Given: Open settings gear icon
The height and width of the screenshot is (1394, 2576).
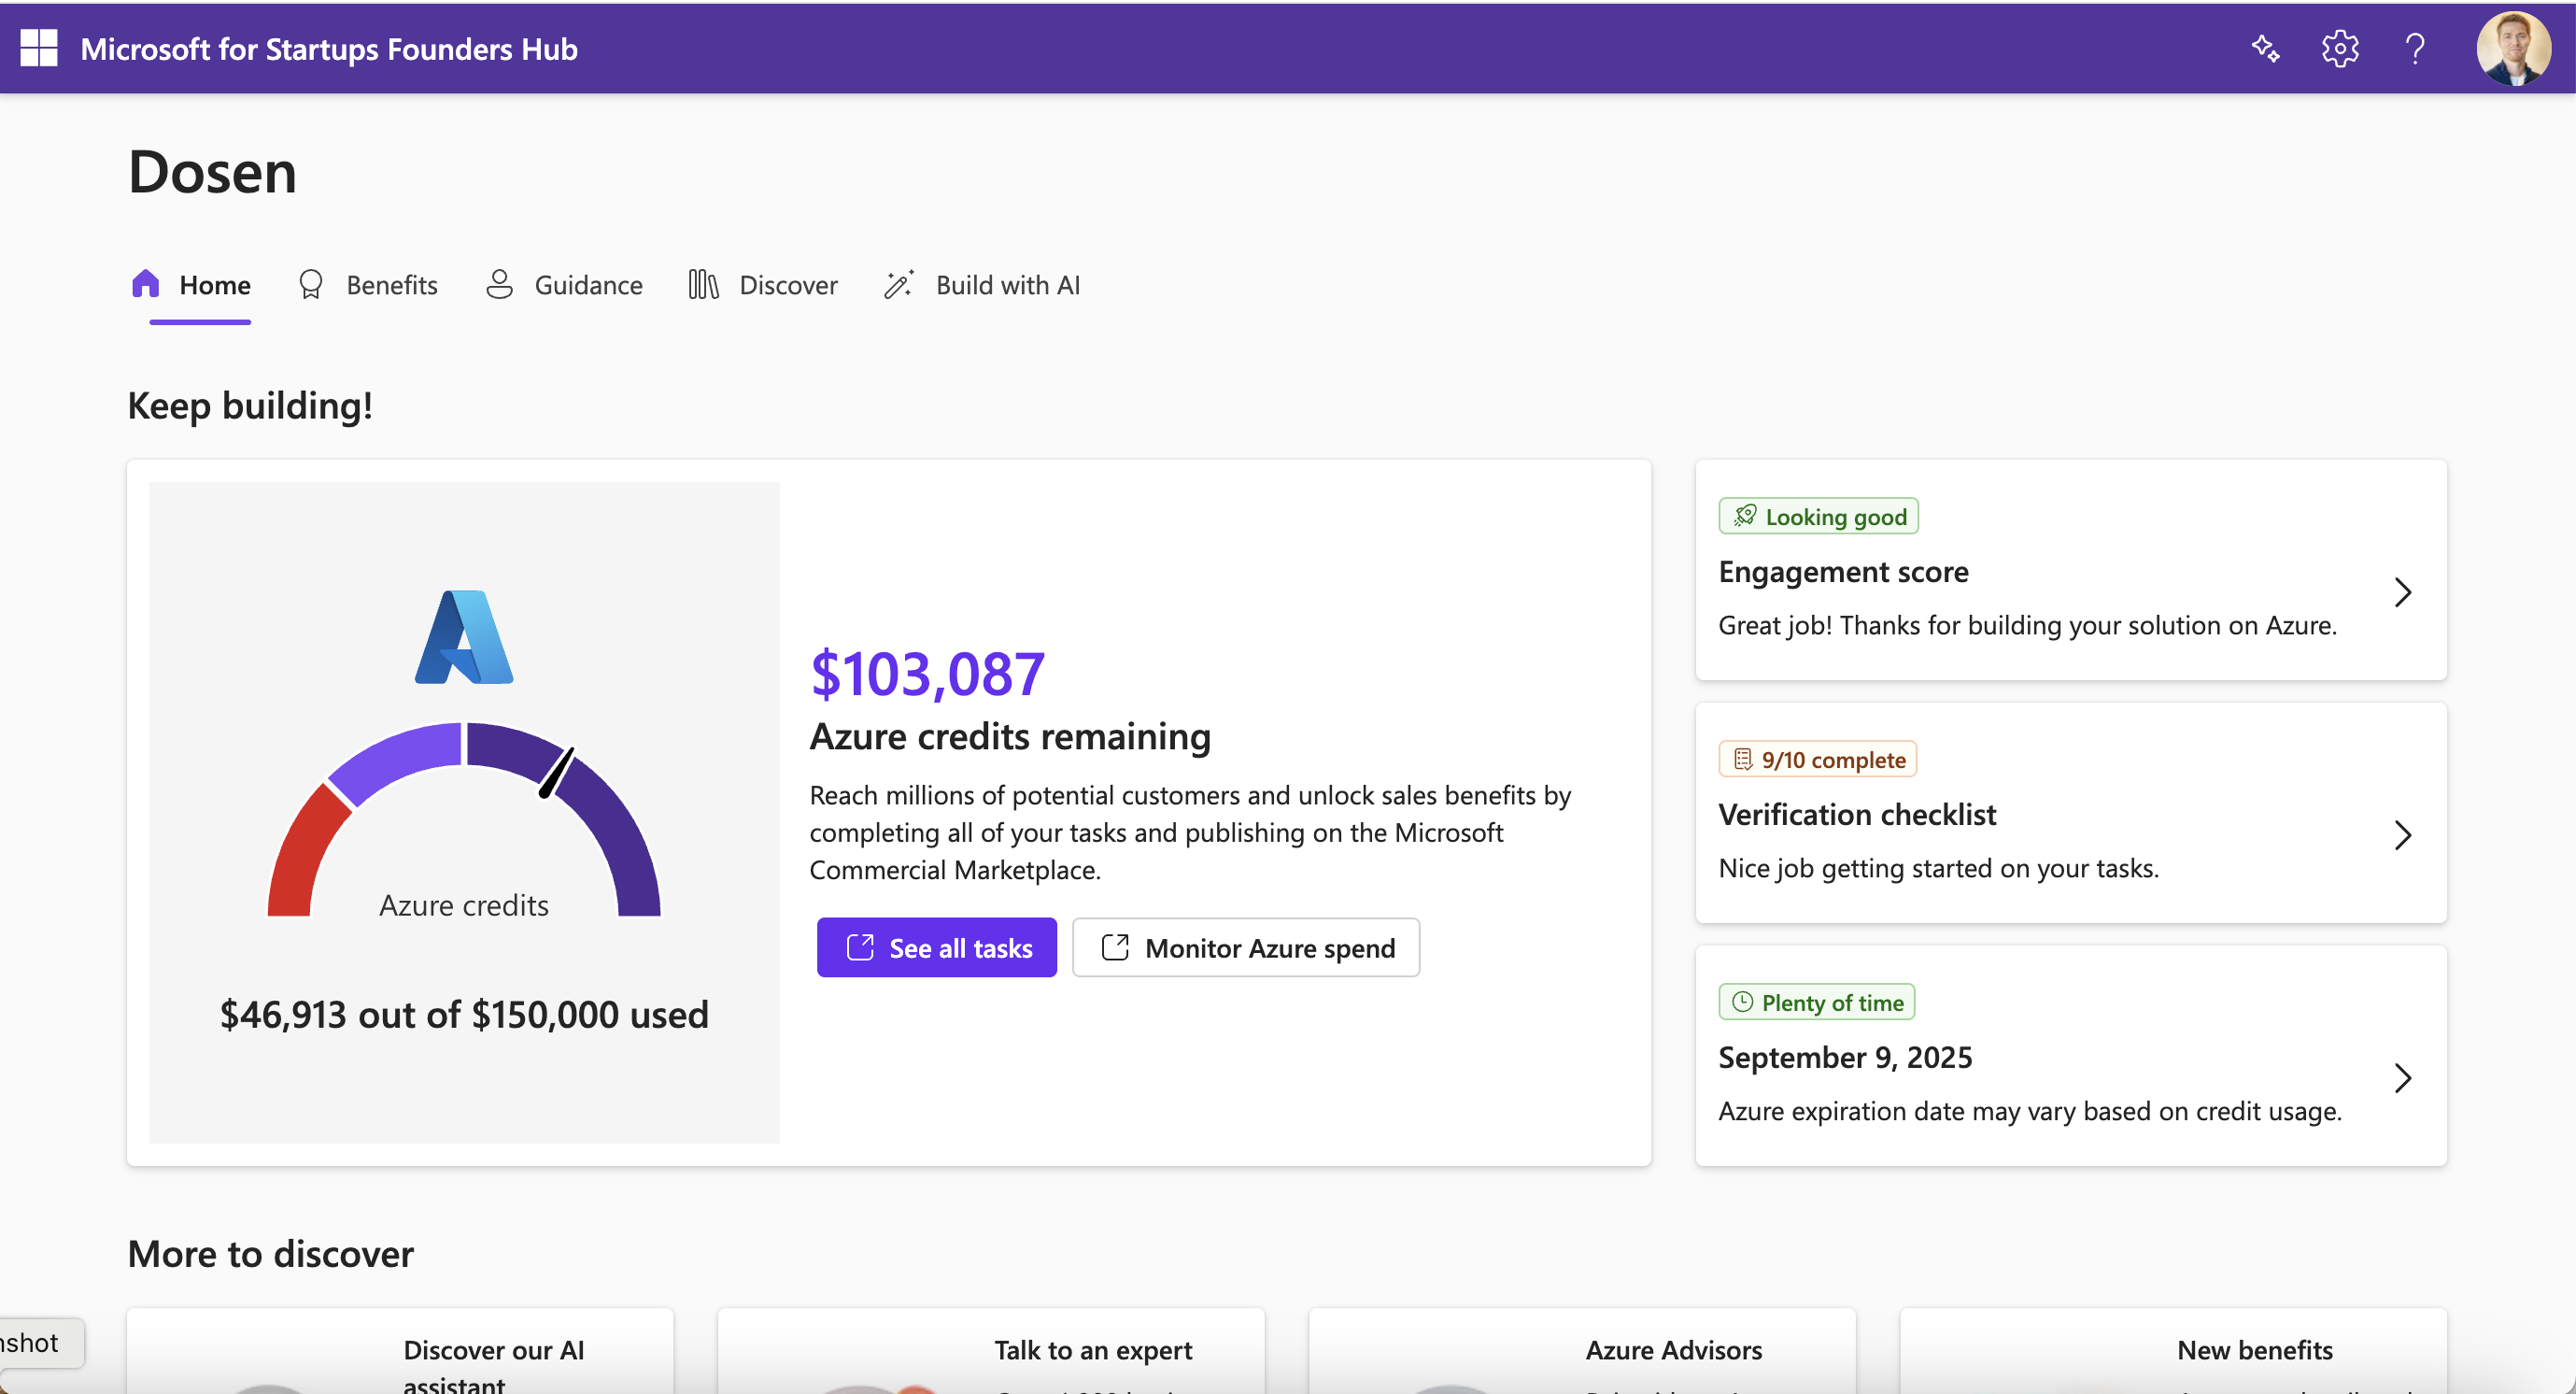Looking at the screenshot, I should pyautogui.click(x=2340, y=48).
